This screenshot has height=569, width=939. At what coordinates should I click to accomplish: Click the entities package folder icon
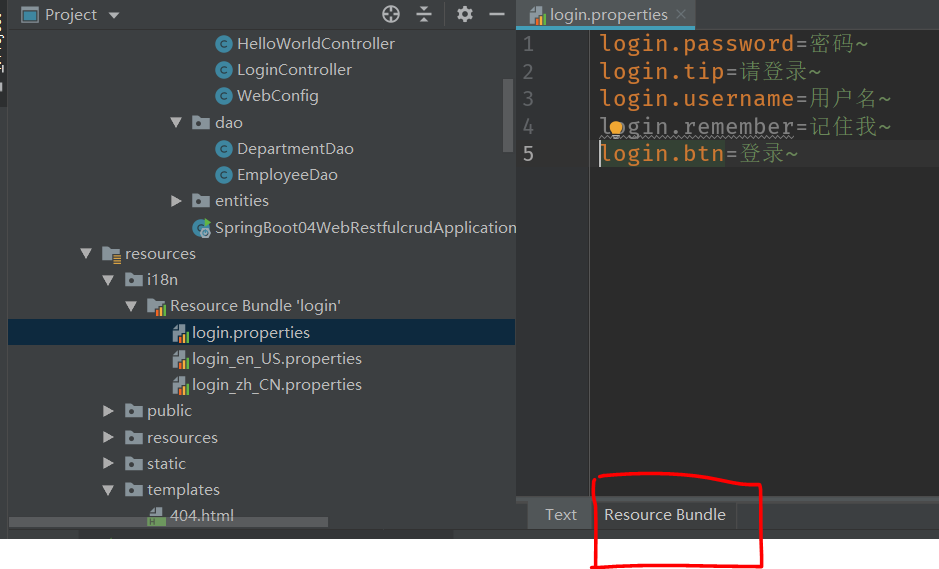pos(201,201)
